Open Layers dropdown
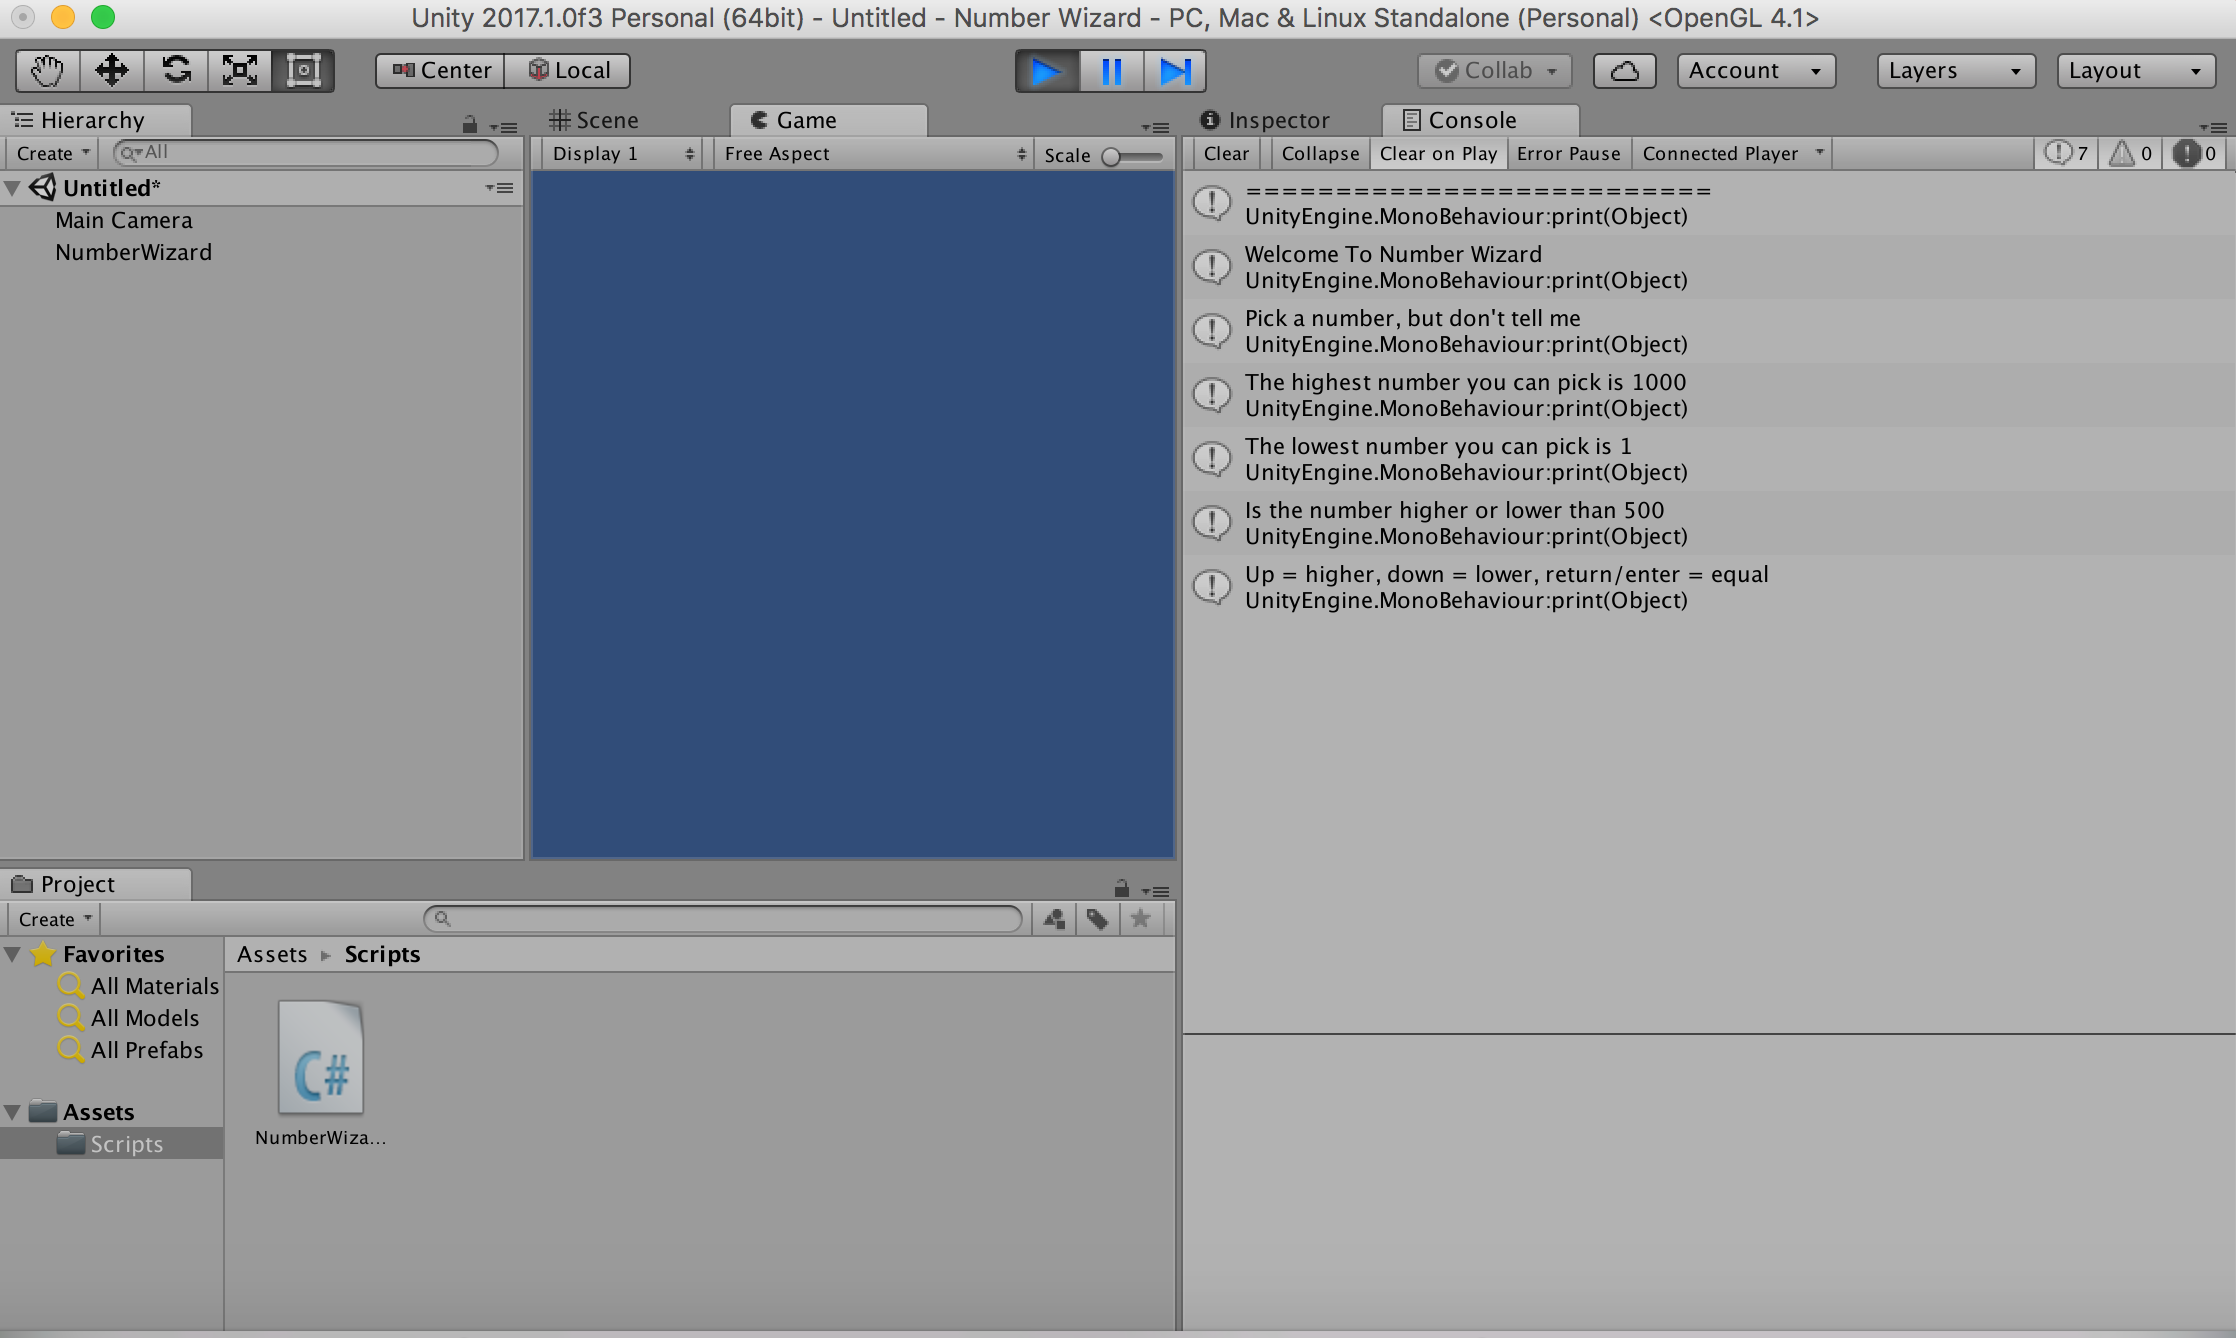Viewport: 2236px width, 1338px height. click(1956, 71)
